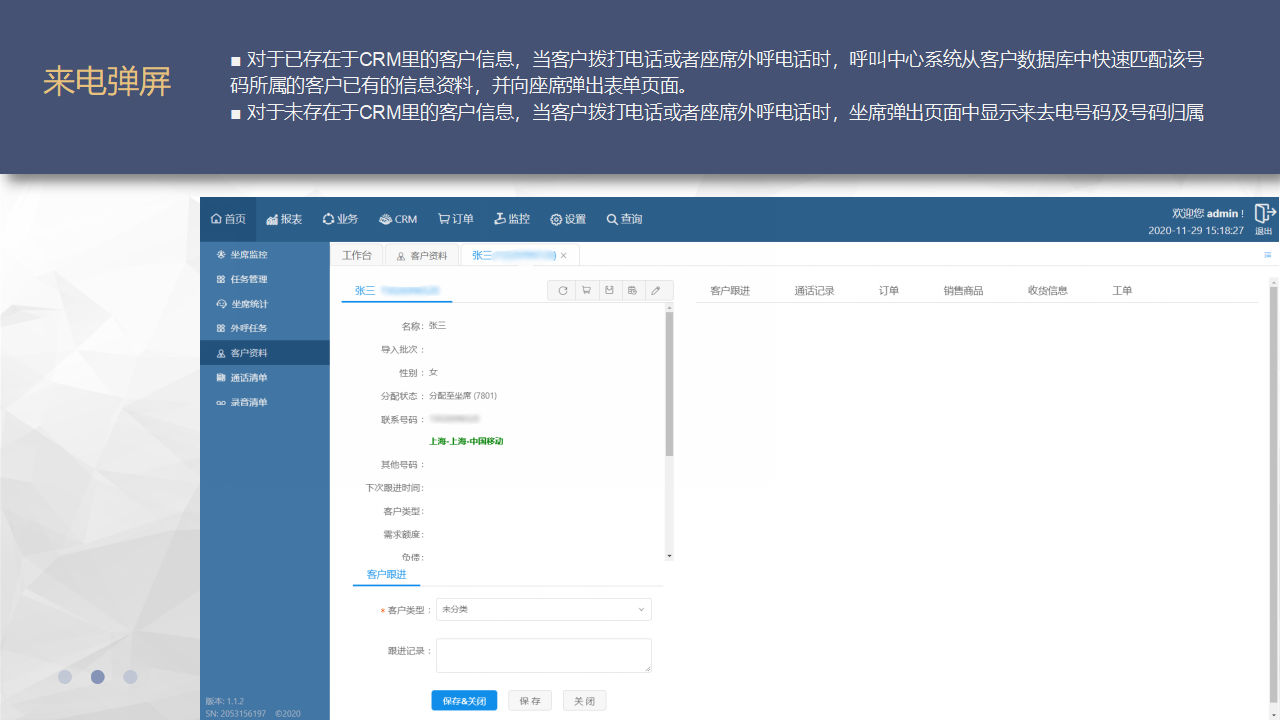Click the 保存 save button
The width and height of the screenshot is (1280, 720).
[x=530, y=701]
